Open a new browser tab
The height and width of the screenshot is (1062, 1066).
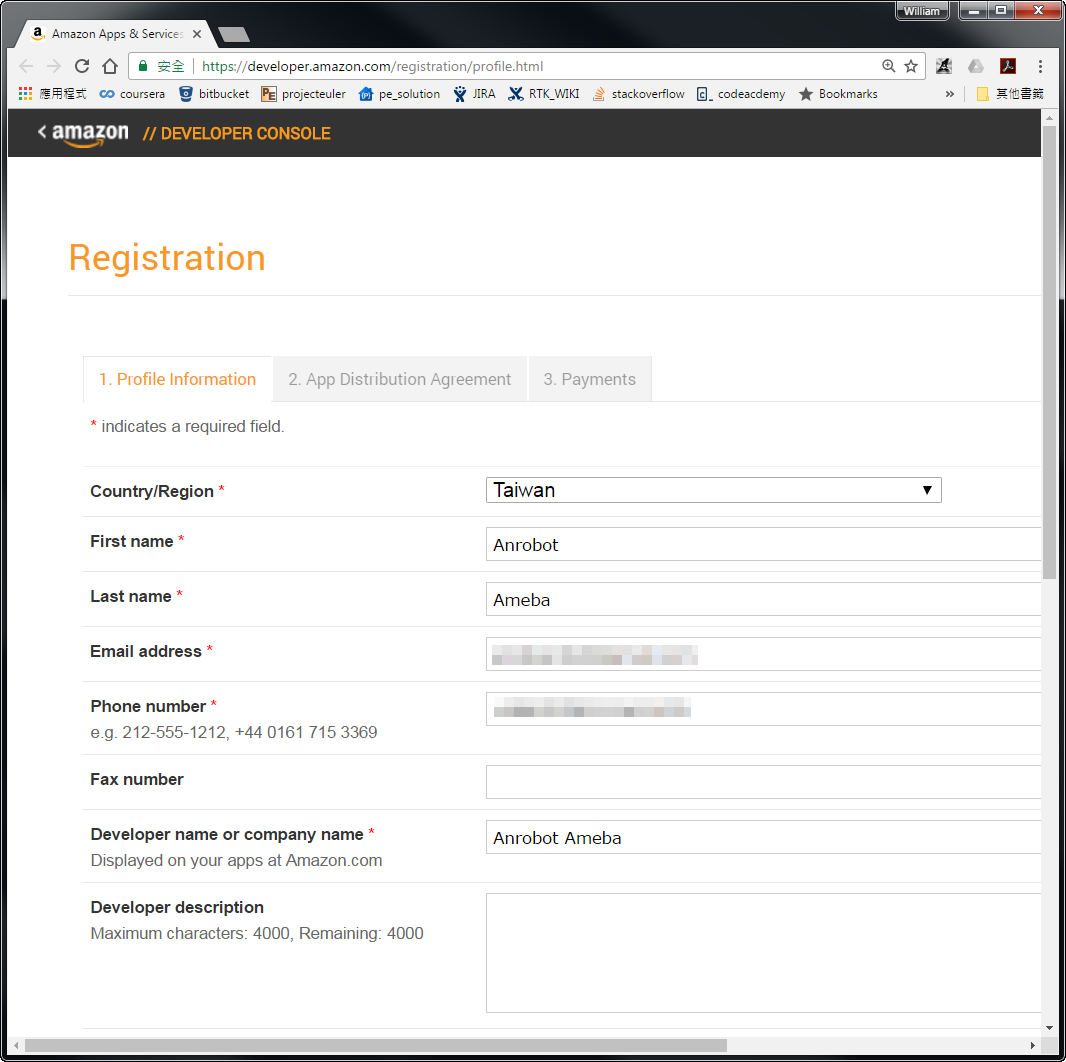tap(234, 34)
